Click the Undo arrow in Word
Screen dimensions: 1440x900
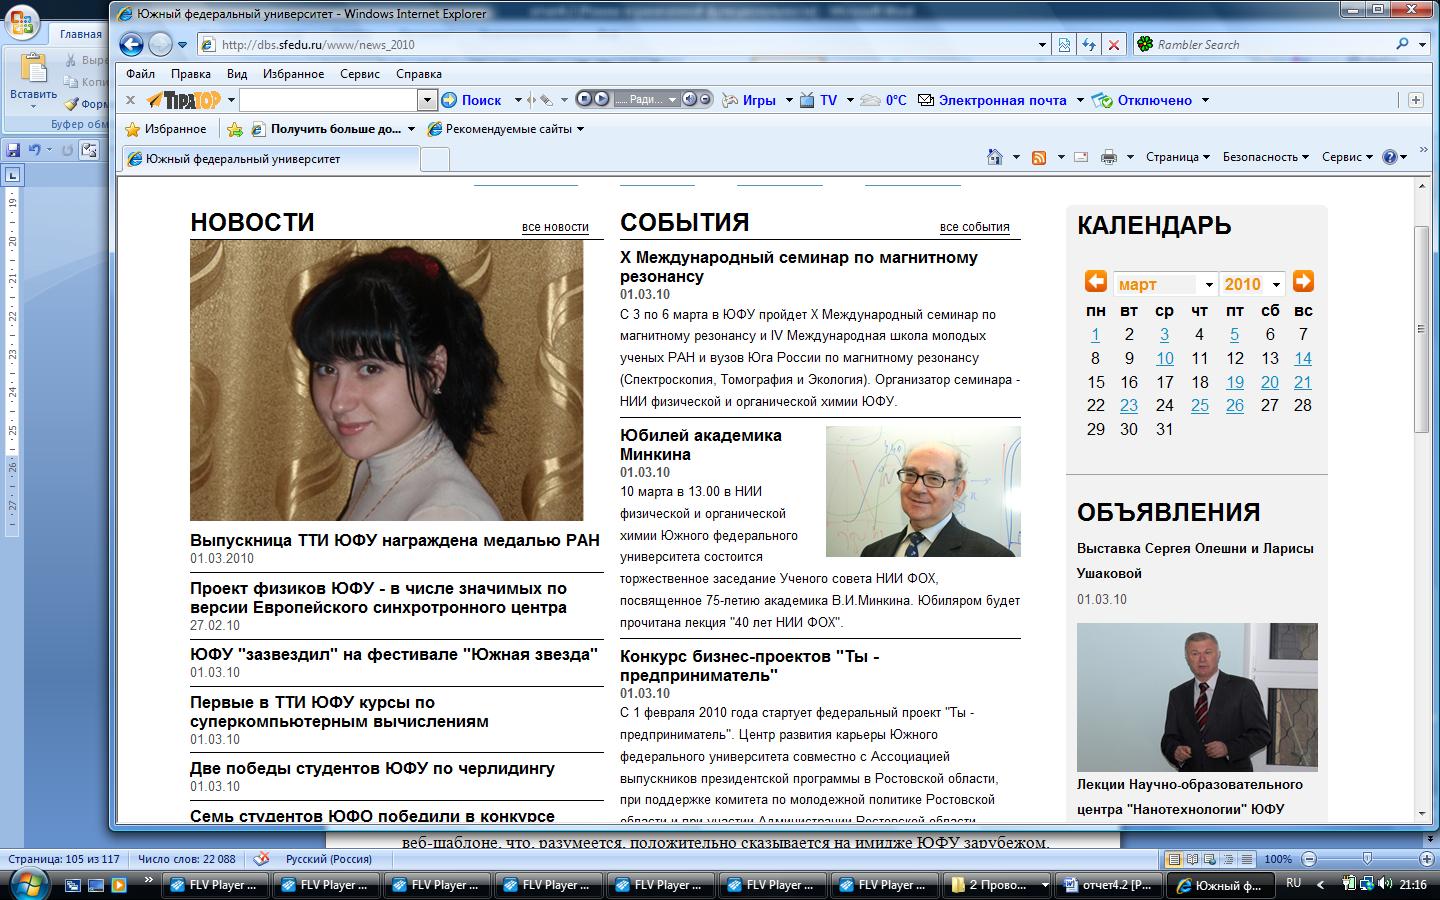coord(35,150)
